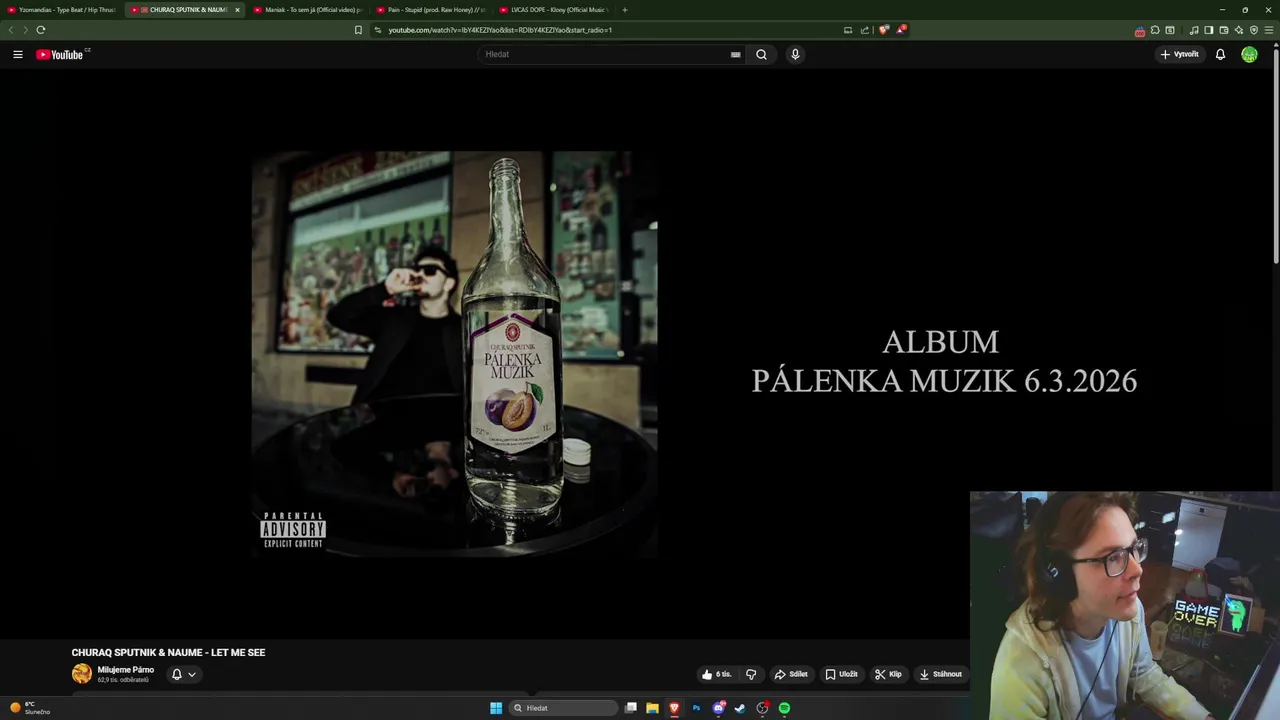
Task: Click the YouTube search magnifier button
Action: [761, 54]
